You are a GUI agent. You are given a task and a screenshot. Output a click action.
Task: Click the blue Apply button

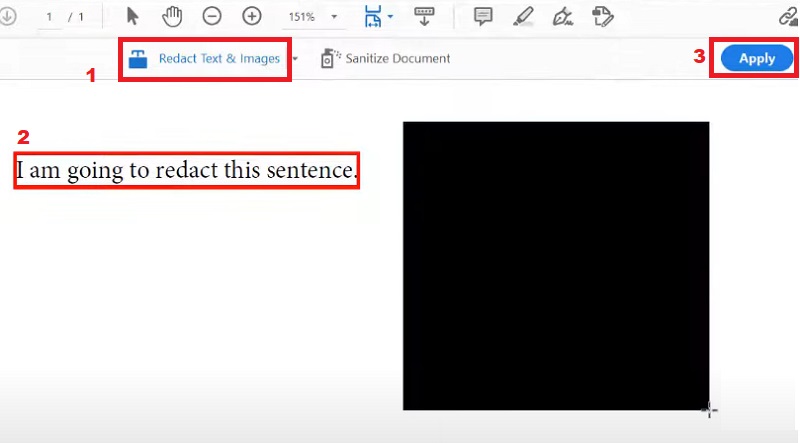click(757, 59)
